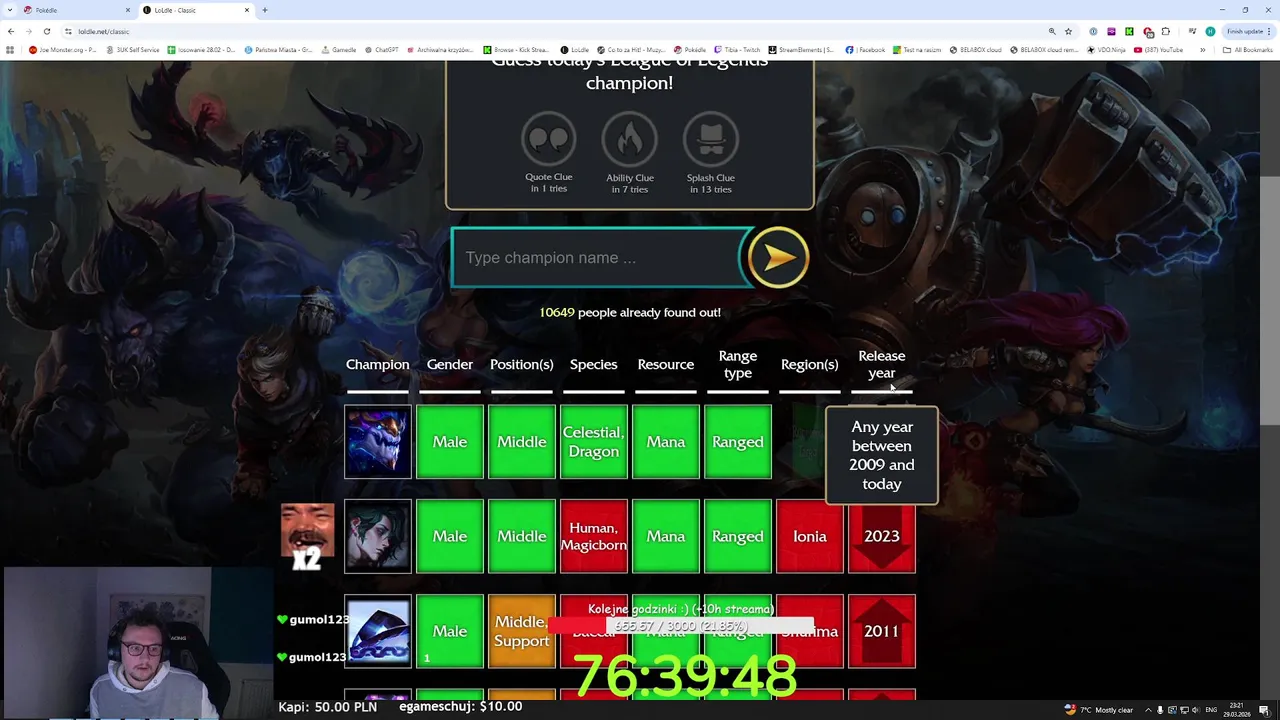Viewport: 1280px width, 720px height.
Task: Click the 'Human, Magicborn' species cell
Action: click(x=593, y=537)
